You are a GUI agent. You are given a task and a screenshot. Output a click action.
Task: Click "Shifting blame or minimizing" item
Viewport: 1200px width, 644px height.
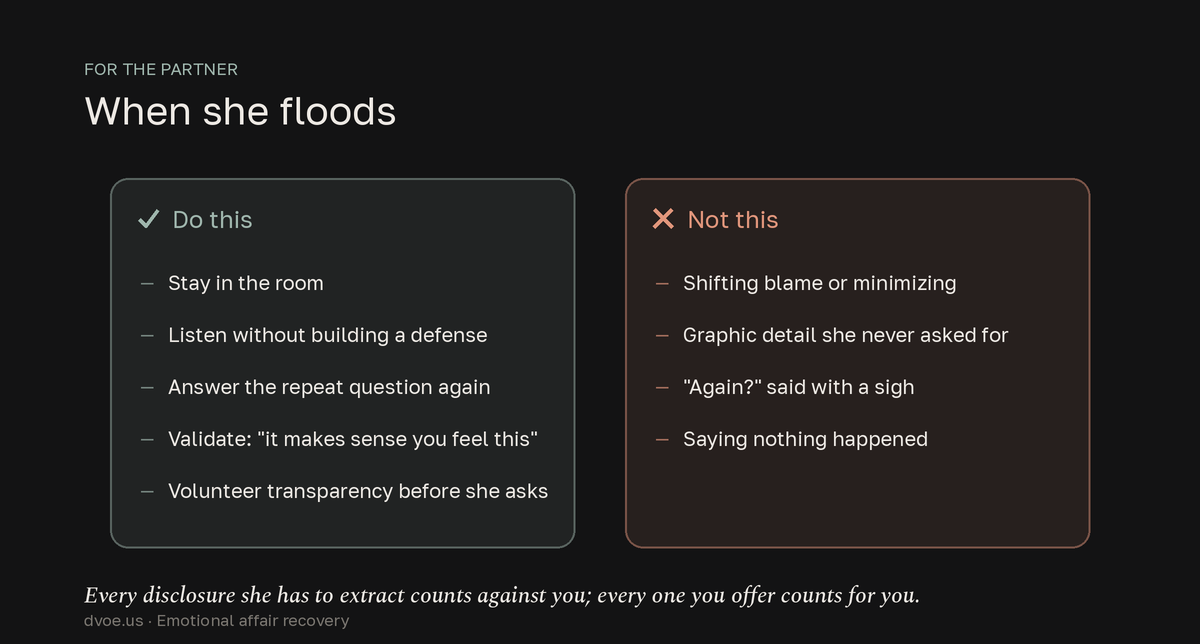[819, 283]
